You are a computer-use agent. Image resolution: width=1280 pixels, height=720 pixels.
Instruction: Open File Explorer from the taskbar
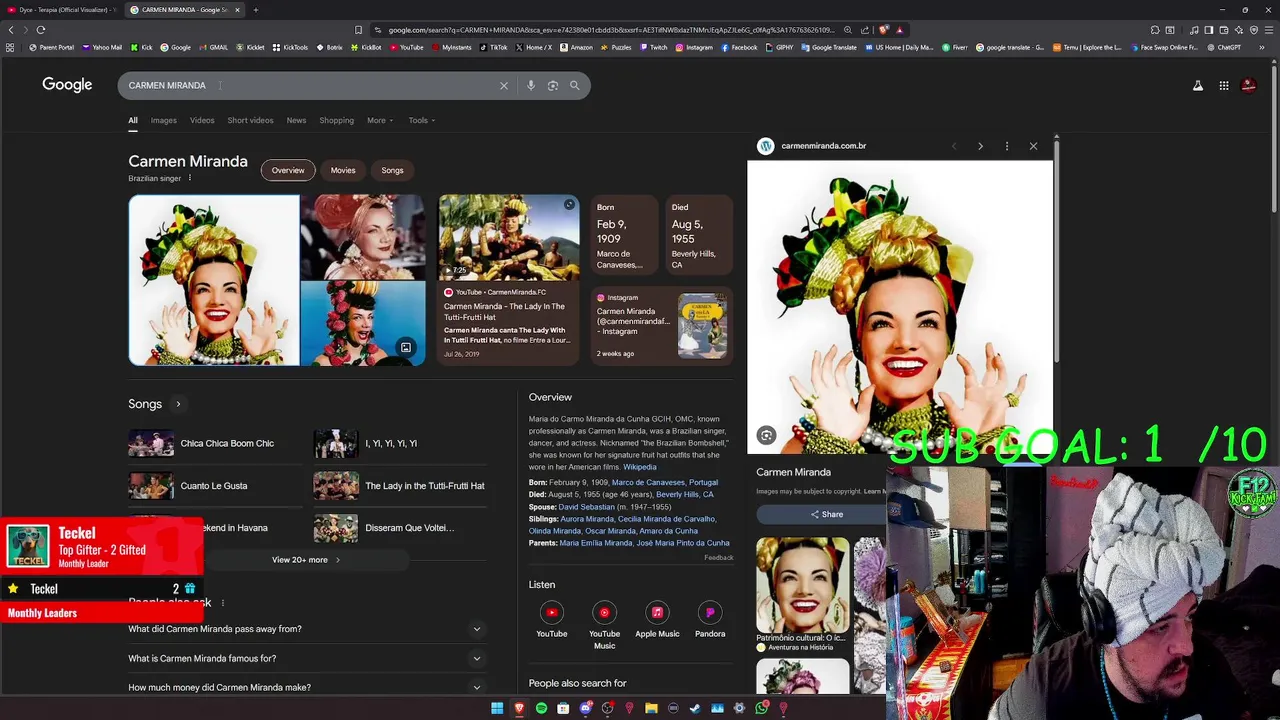tap(651, 708)
